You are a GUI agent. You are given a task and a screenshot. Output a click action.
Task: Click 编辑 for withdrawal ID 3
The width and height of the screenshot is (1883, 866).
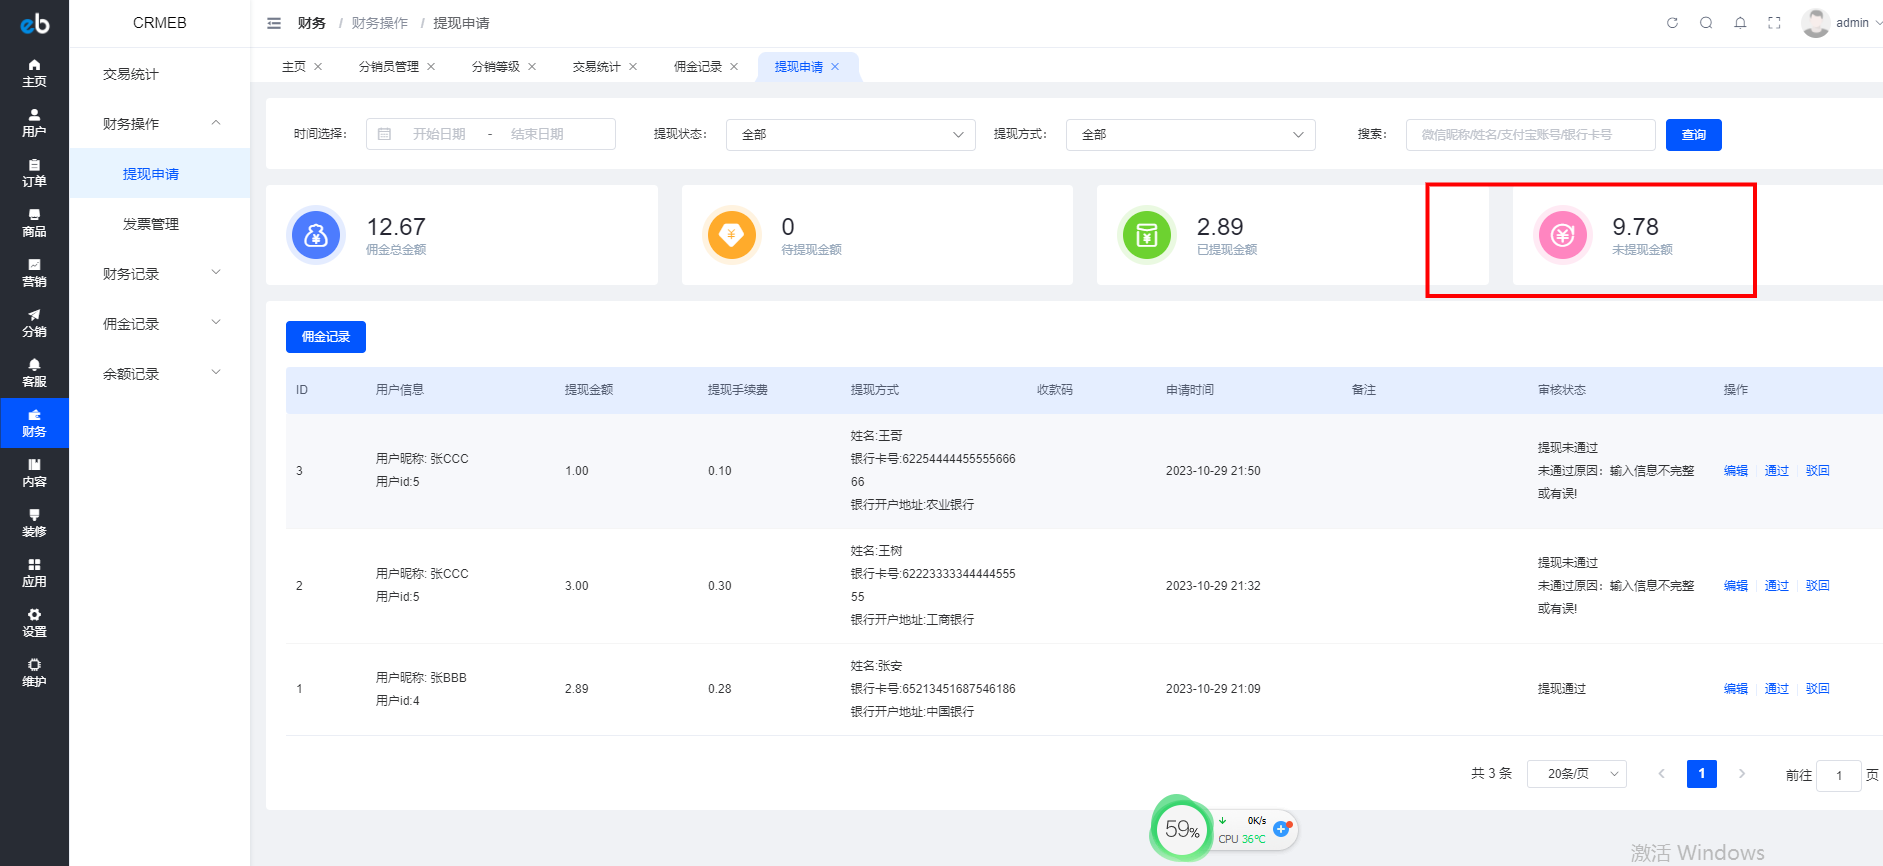[1736, 471]
